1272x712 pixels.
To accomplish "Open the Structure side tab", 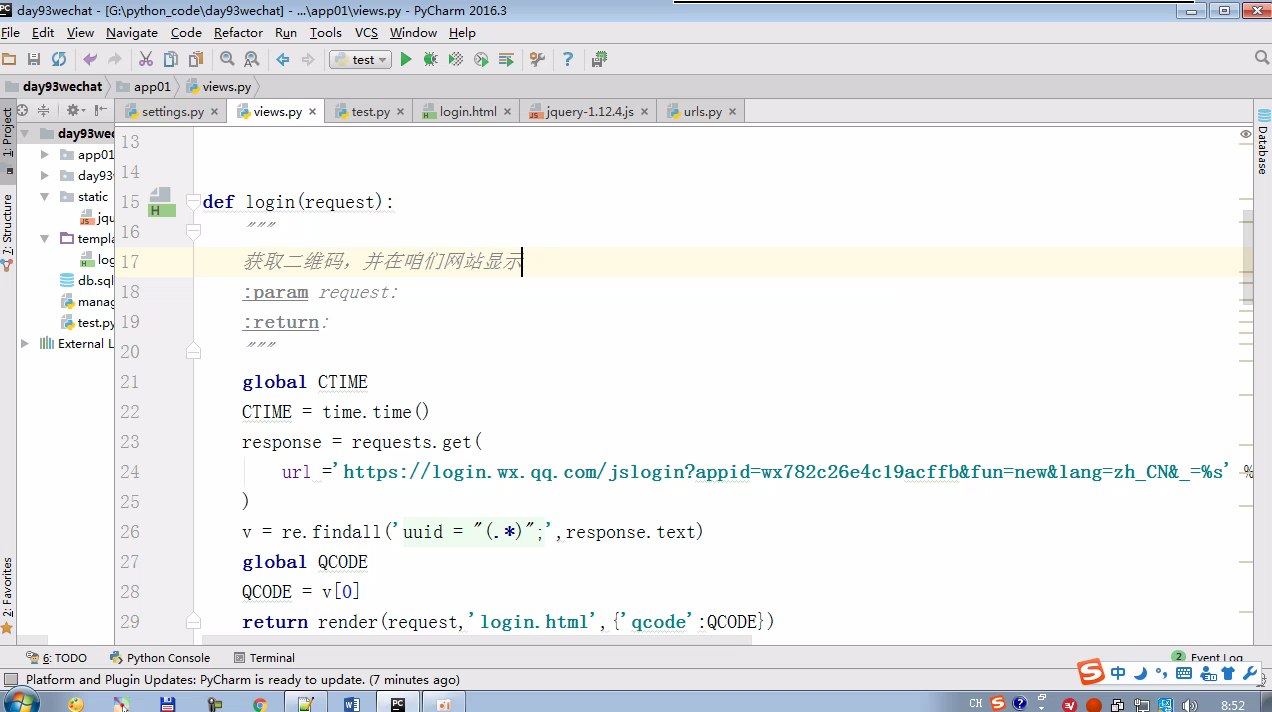I will [x=8, y=234].
